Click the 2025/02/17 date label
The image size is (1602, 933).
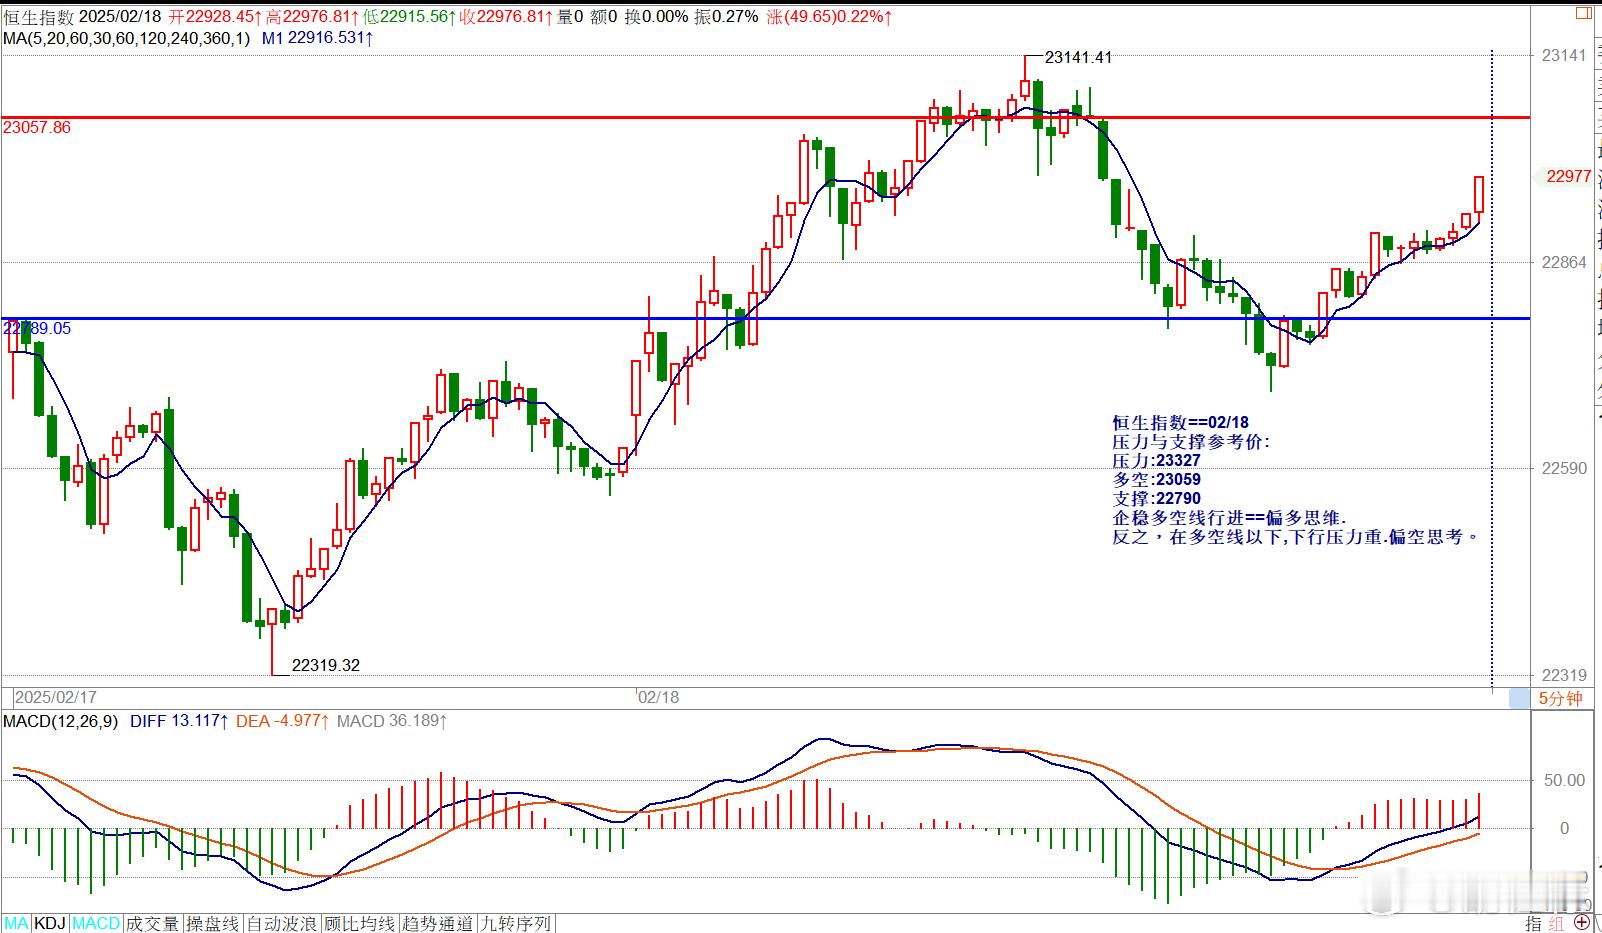coord(56,697)
